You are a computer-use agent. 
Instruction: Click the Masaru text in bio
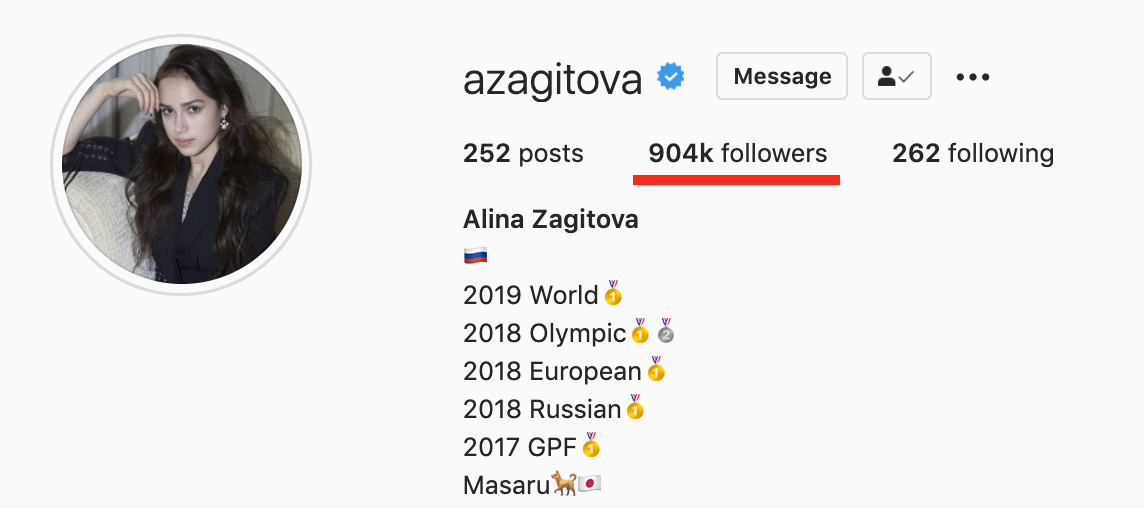pyautogui.click(x=506, y=485)
